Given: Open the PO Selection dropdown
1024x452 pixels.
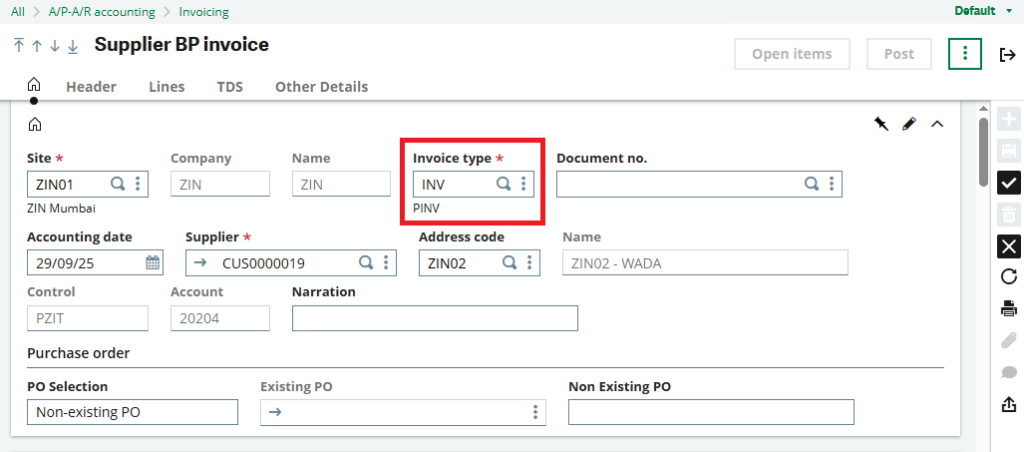Looking at the screenshot, I should 133,412.
